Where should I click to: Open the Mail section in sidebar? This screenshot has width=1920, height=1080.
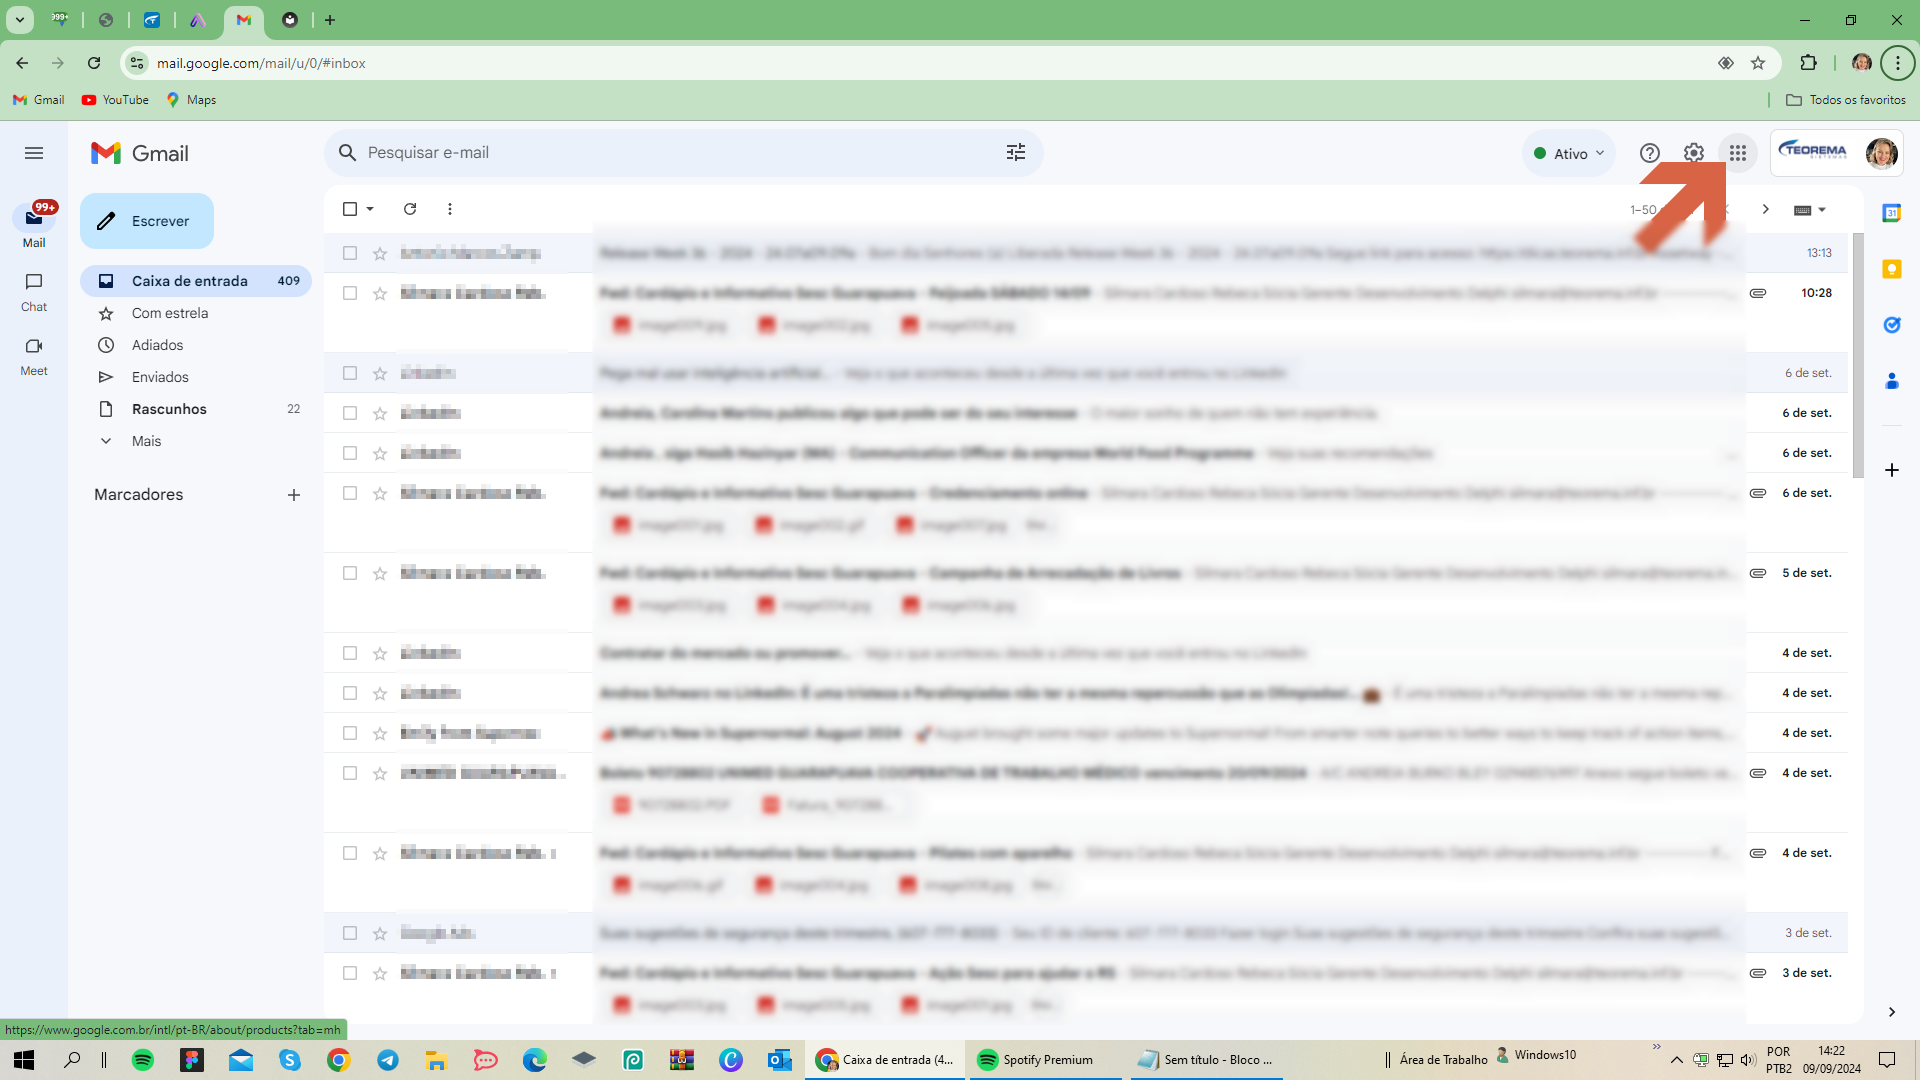tap(34, 226)
